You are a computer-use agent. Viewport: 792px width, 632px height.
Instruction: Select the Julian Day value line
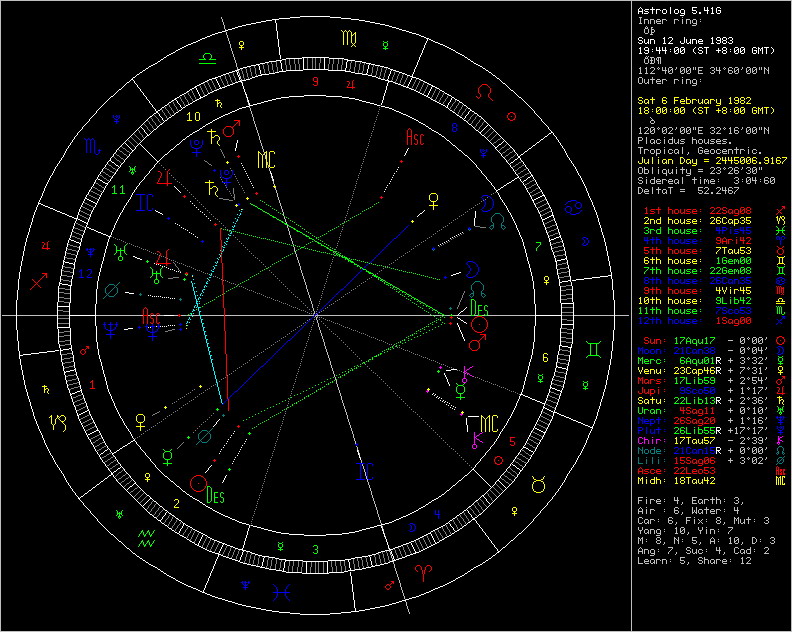(x=707, y=159)
